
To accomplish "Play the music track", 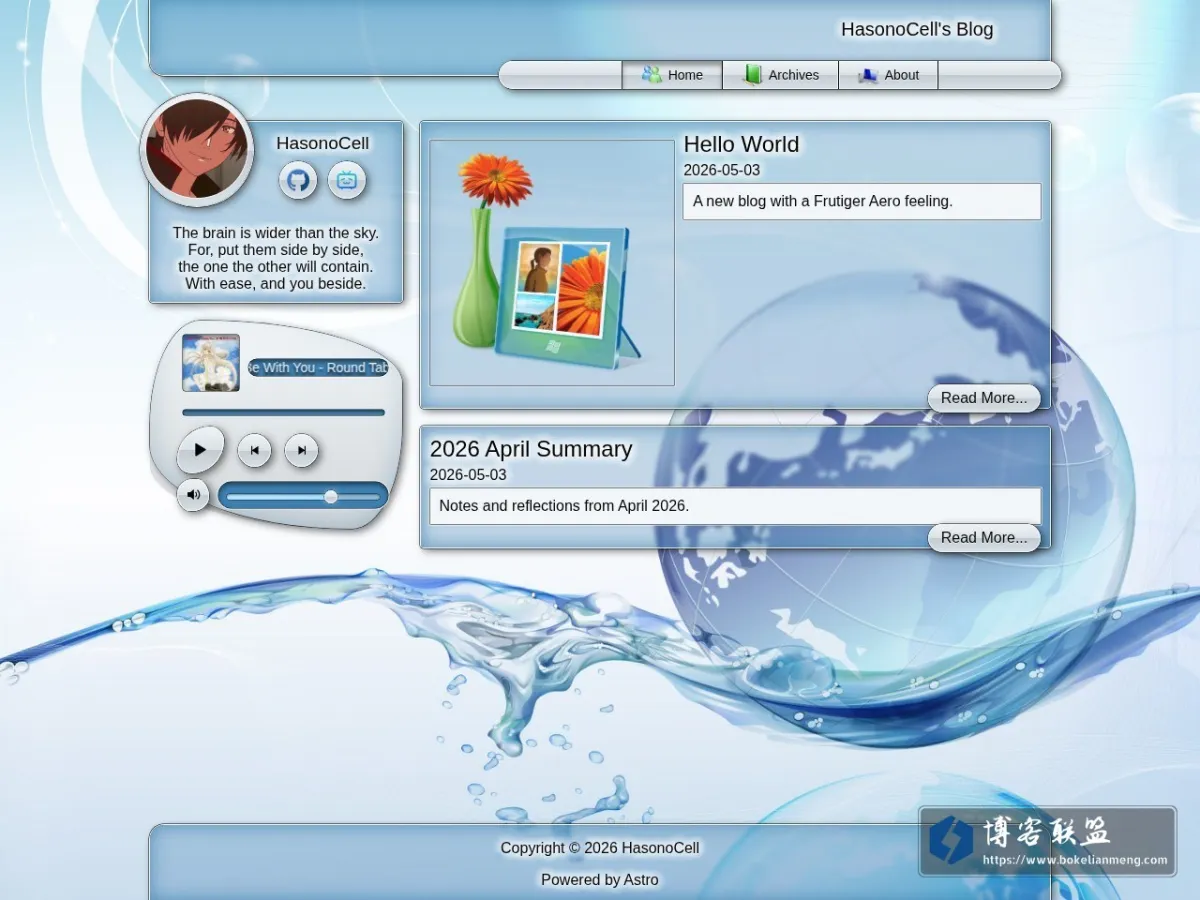I will [200, 450].
